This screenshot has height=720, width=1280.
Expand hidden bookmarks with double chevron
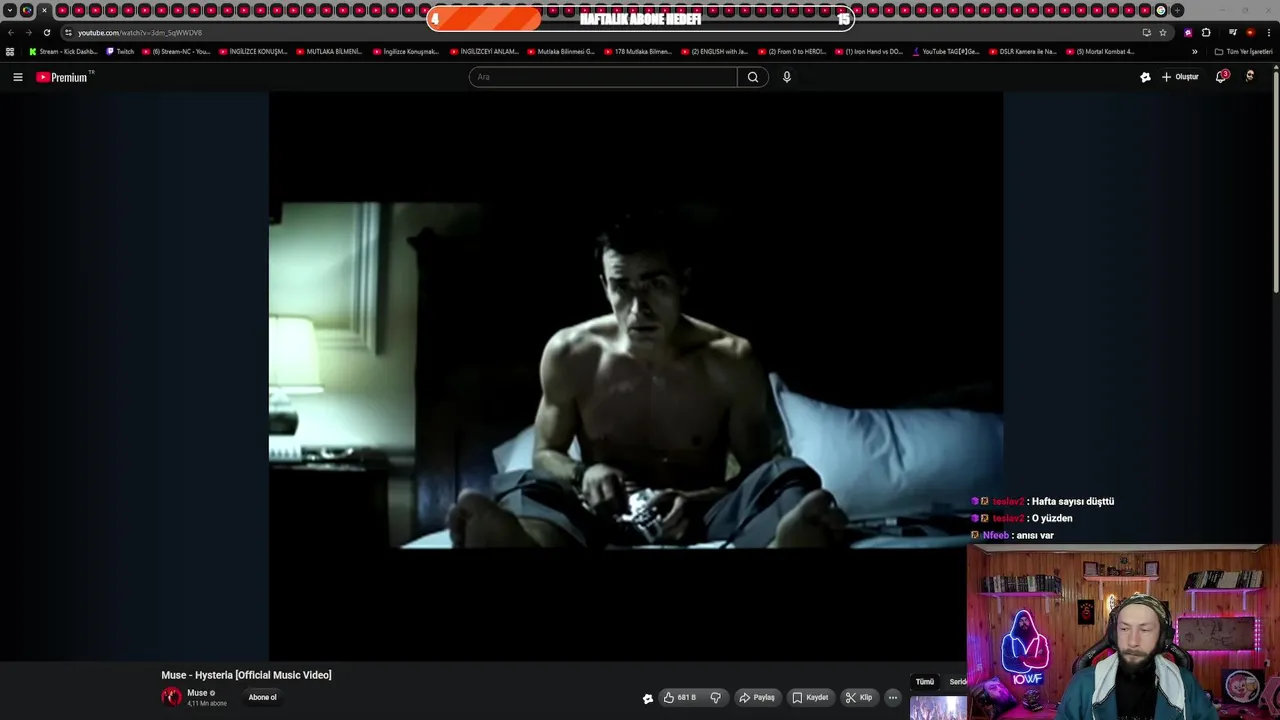coord(1194,51)
